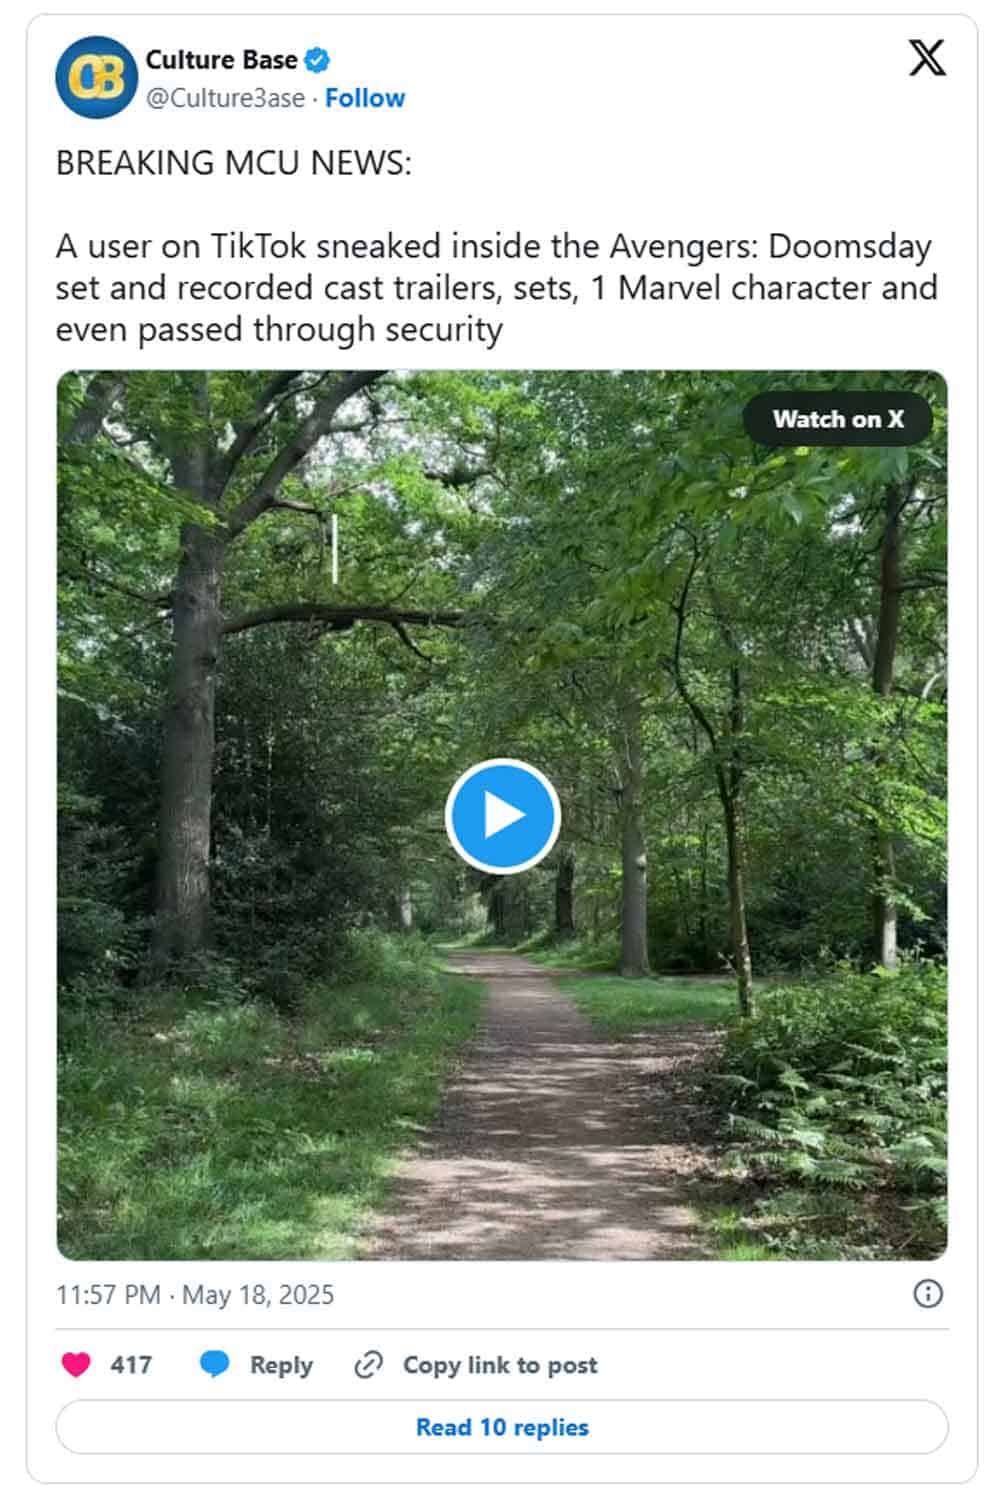Click the BREAKING MCU NEWS headline text

tap(233, 163)
